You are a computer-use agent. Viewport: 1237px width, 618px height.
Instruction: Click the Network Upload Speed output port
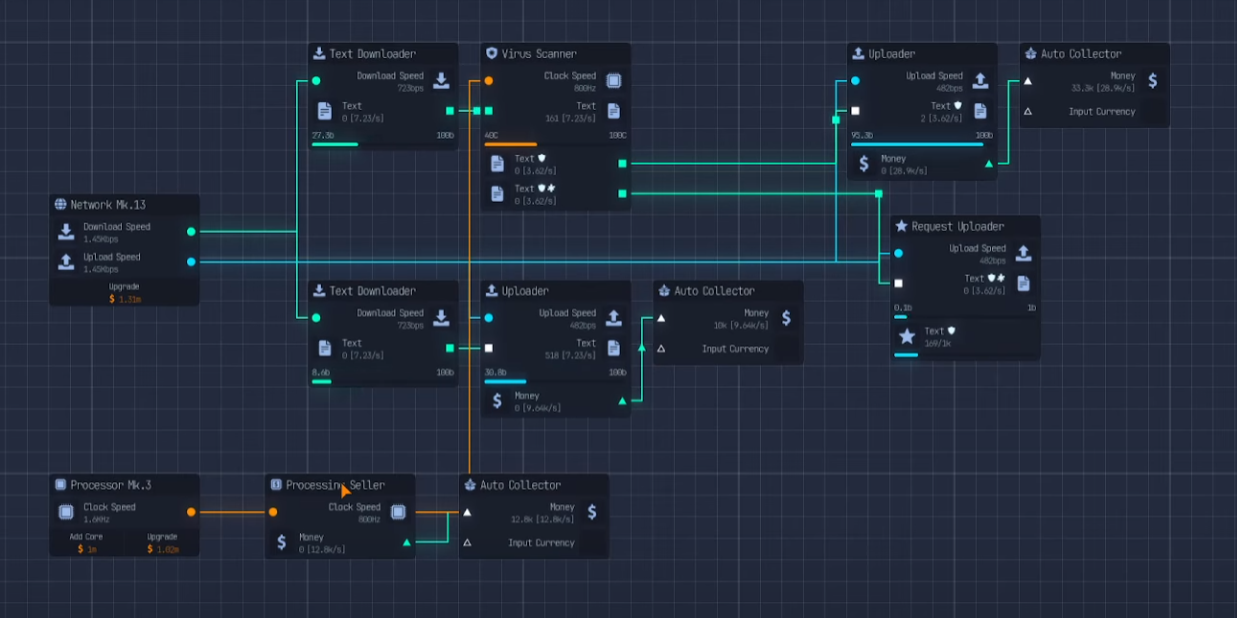click(191, 262)
